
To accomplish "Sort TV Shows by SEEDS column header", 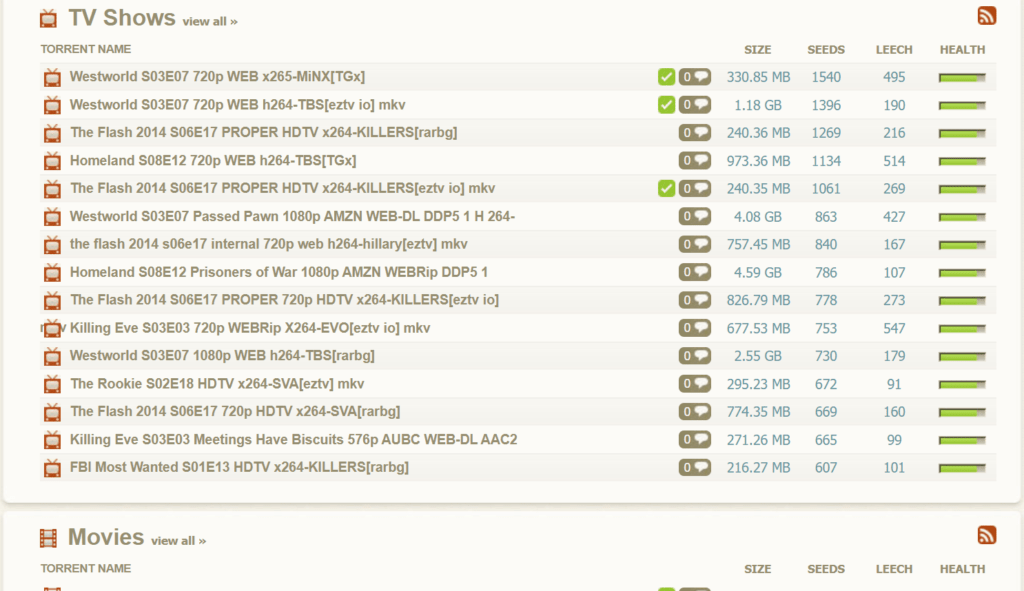I will click(826, 50).
